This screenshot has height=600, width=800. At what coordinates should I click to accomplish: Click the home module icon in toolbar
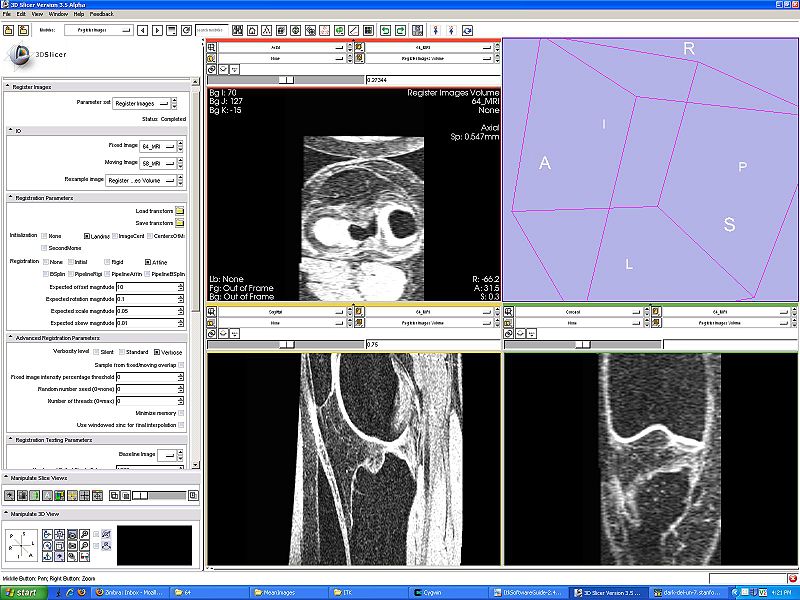pyautogui.click(x=252, y=31)
